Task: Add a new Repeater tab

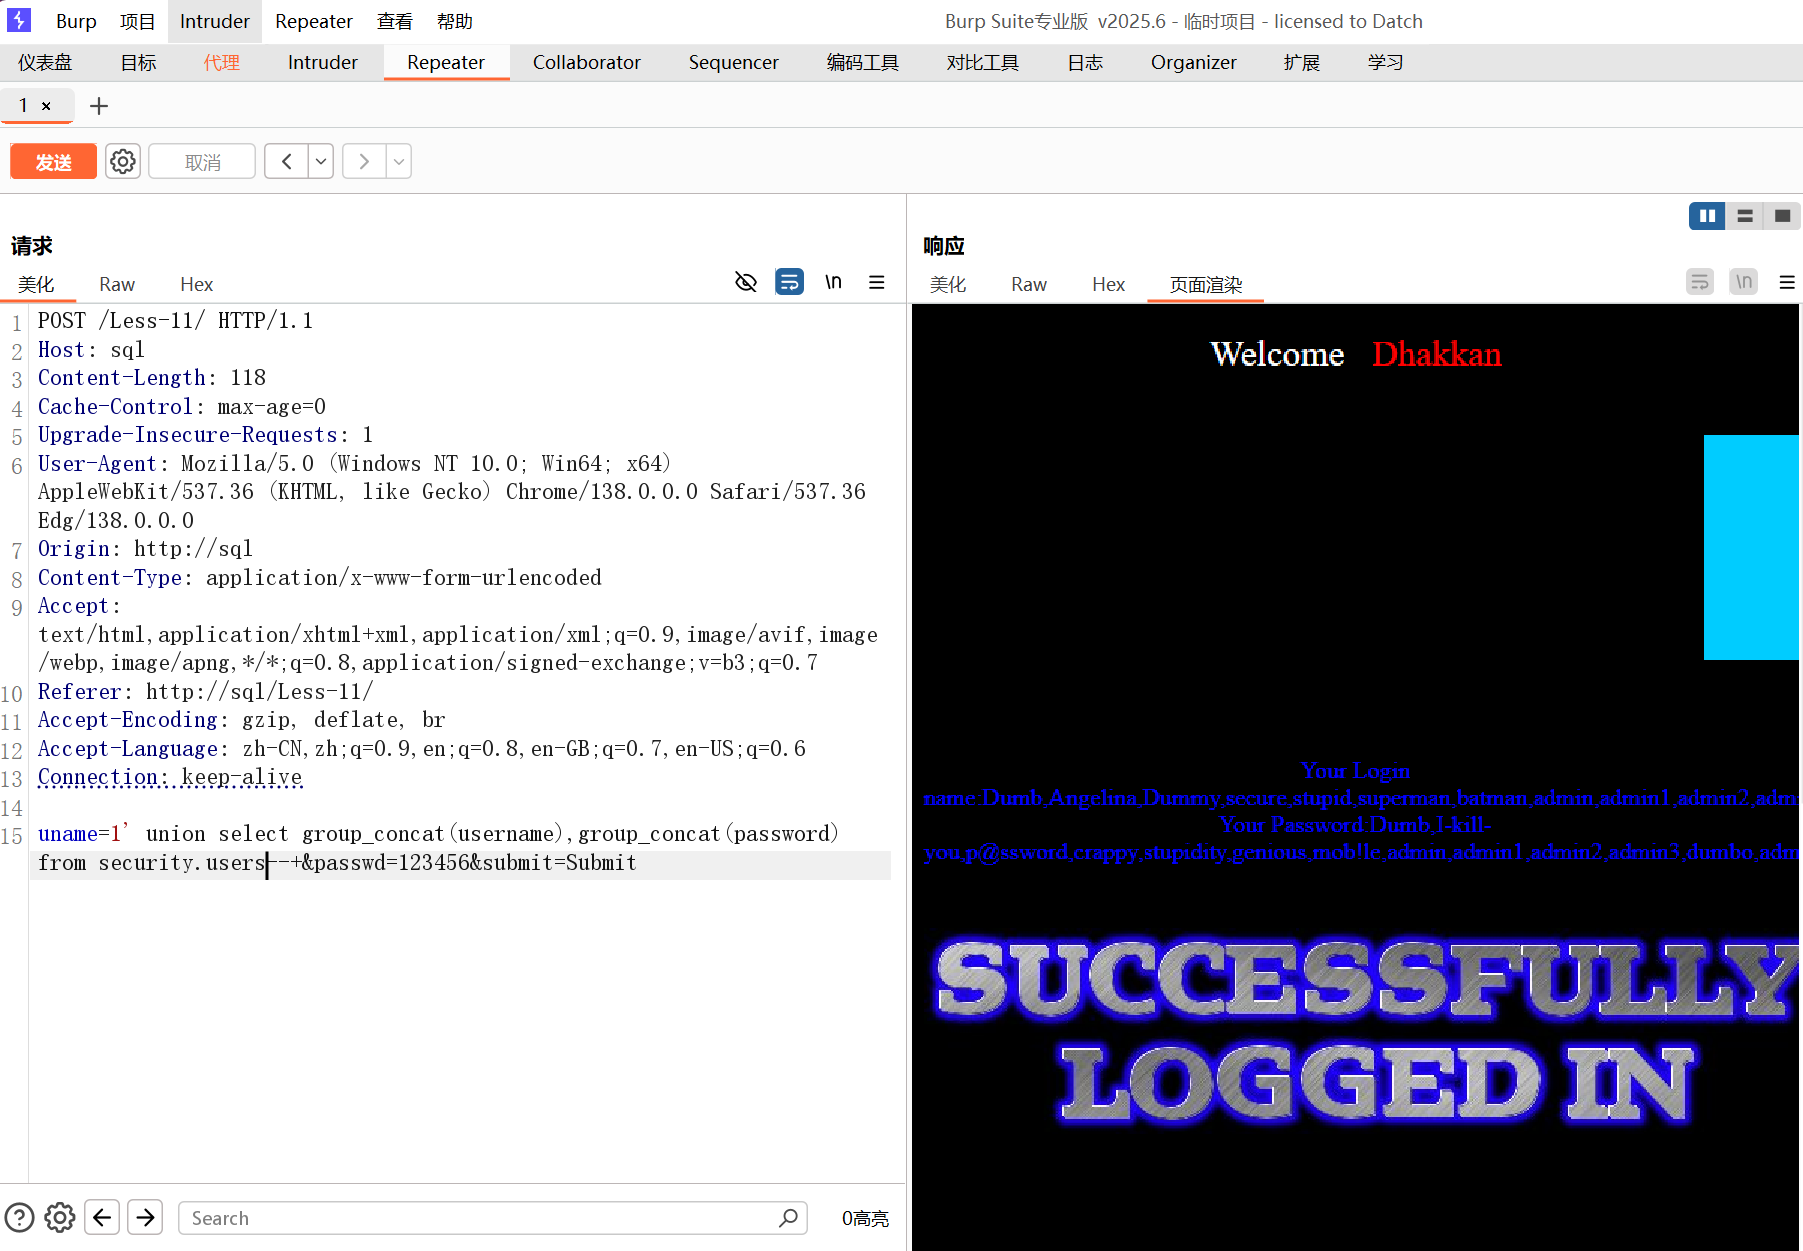Action: click(x=99, y=106)
